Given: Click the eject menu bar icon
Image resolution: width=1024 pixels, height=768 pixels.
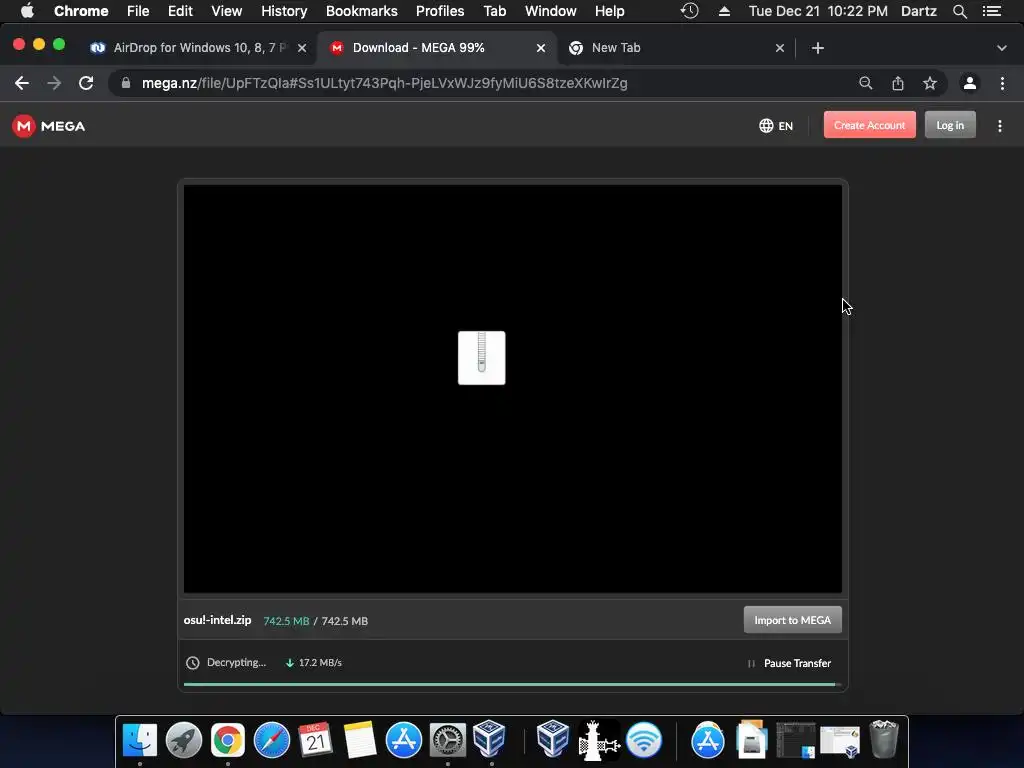Looking at the screenshot, I should 724,11.
